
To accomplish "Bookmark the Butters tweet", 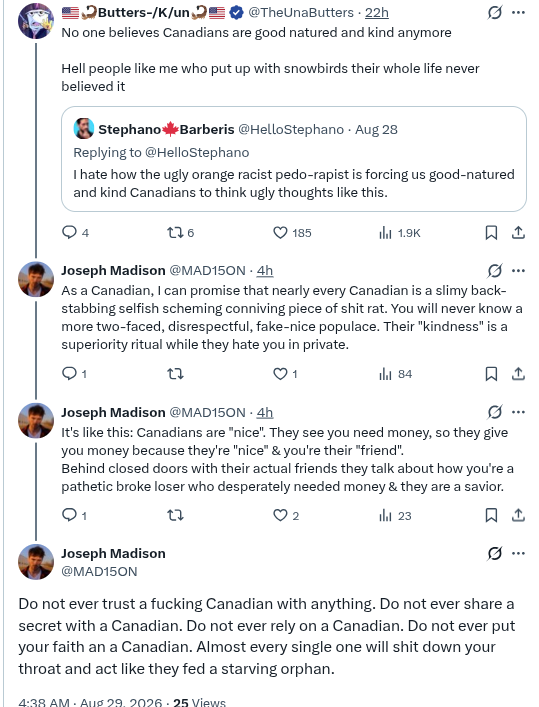I will coord(491,233).
